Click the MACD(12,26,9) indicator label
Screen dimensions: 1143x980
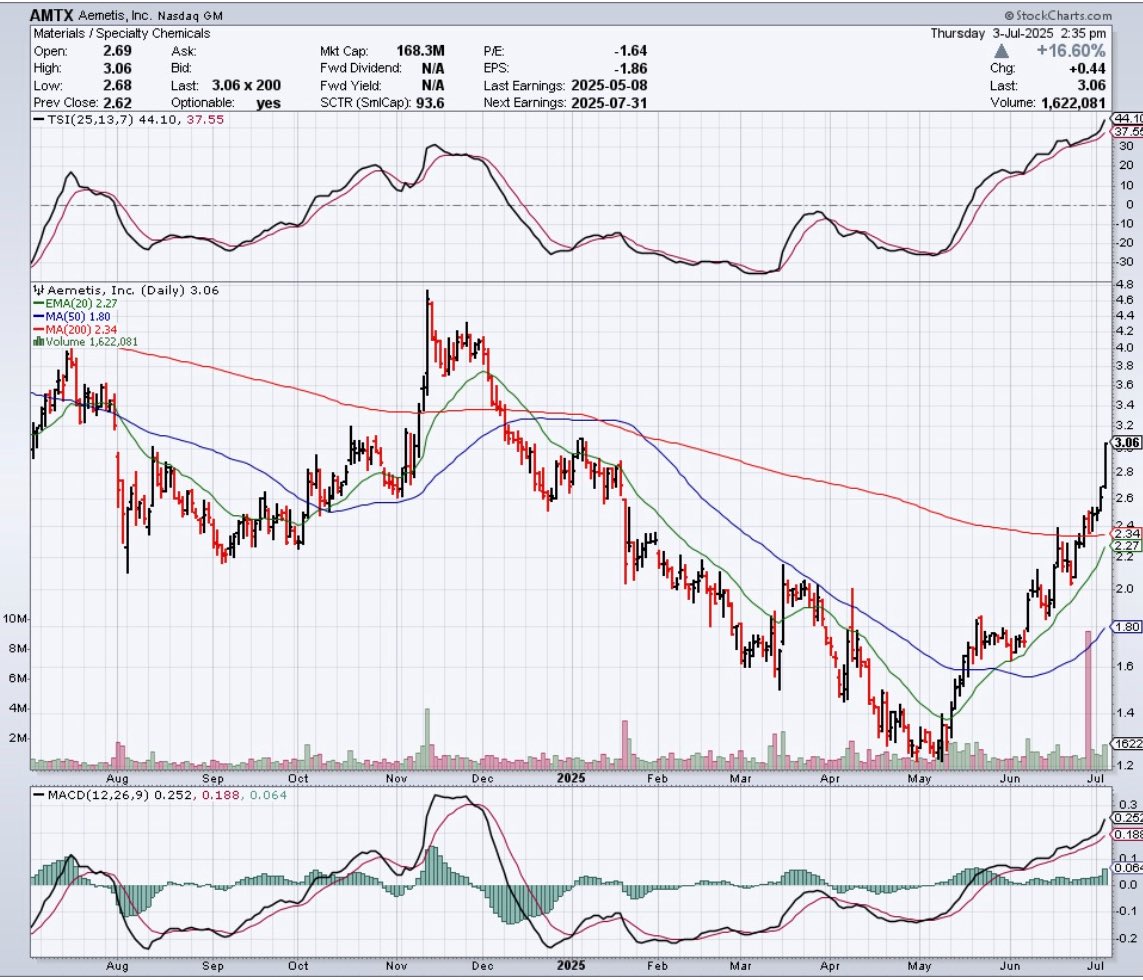click(100, 796)
